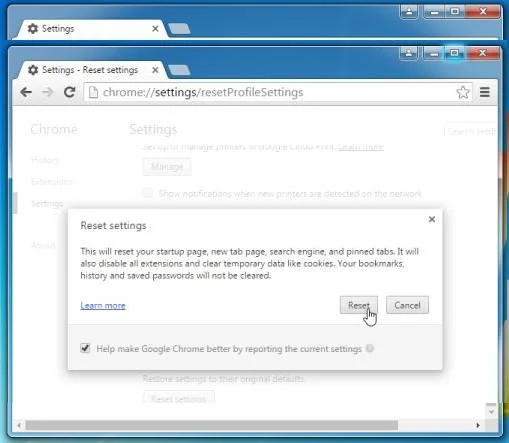Click the horizontal scrollbar left arrow

(19, 425)
